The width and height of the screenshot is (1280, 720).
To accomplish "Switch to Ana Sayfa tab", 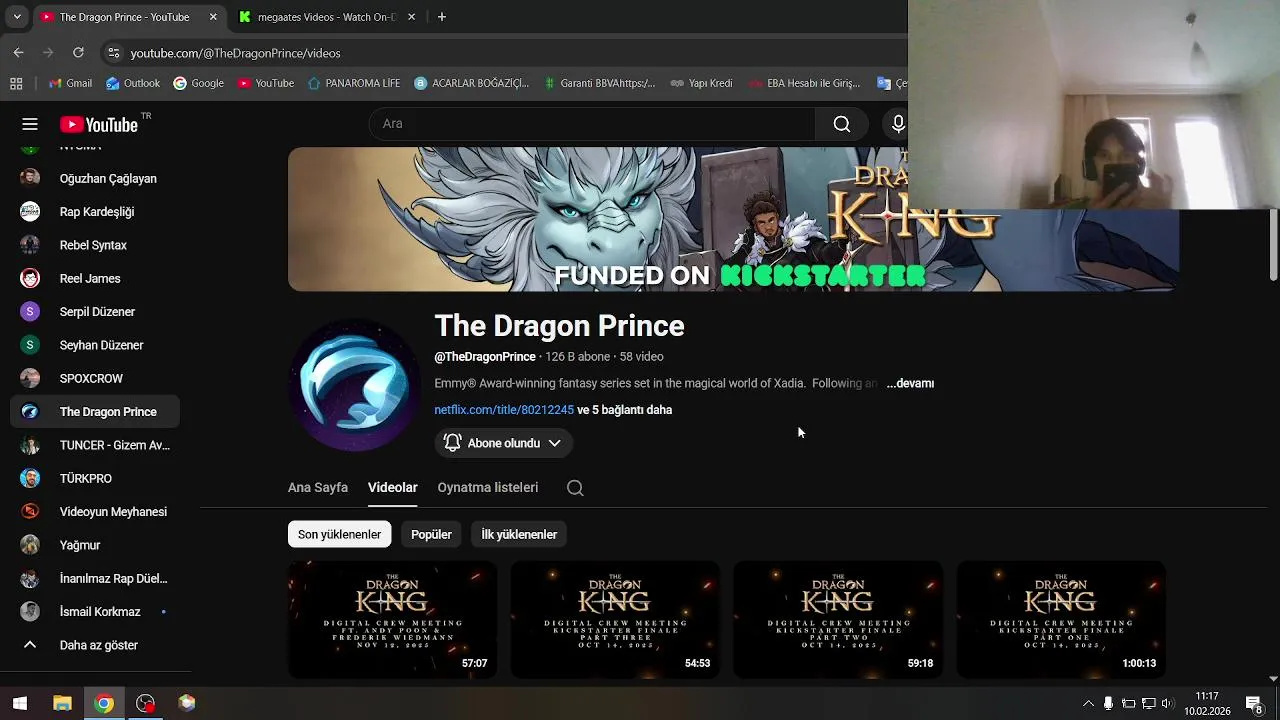I will click(x=318, y=487).
